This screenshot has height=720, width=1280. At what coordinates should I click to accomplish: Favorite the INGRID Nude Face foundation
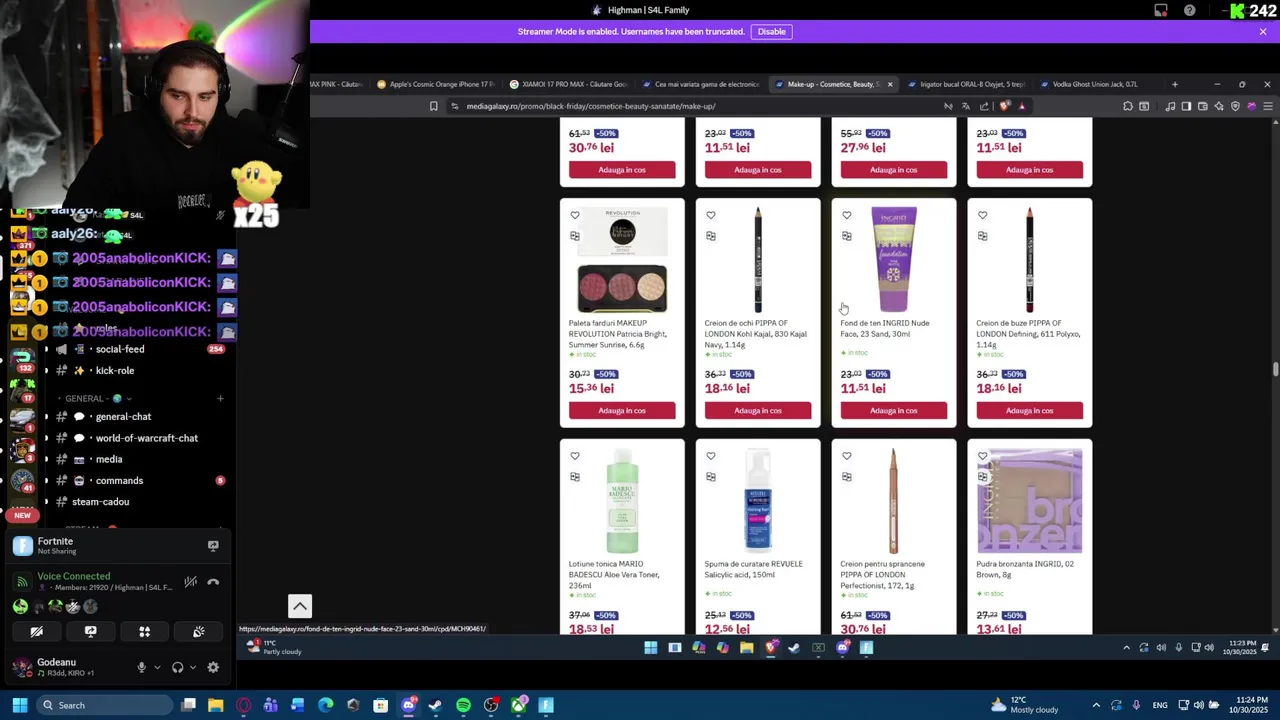point(847,215)
